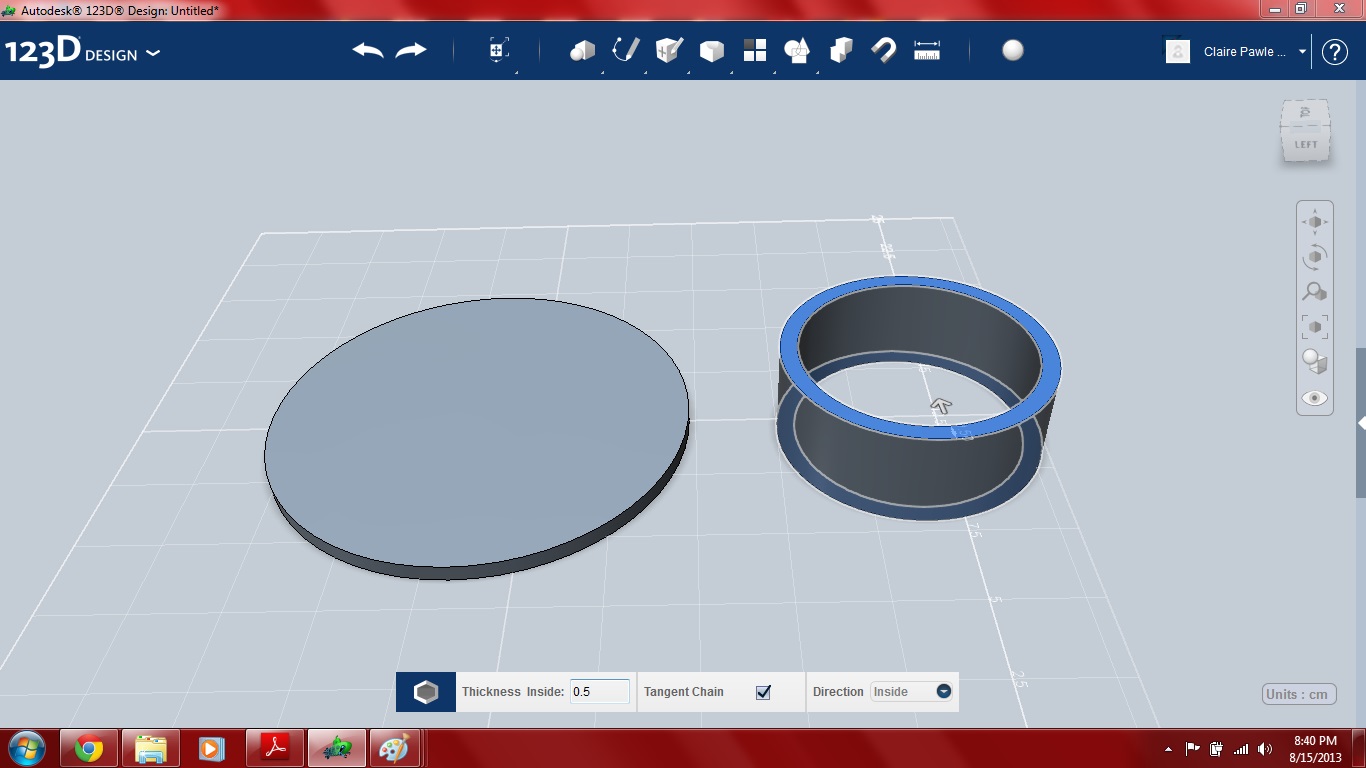The height and width of the screenshot is (768, 1366).
Task: Open the 123D Design application menu
Action: click(82, 52)
